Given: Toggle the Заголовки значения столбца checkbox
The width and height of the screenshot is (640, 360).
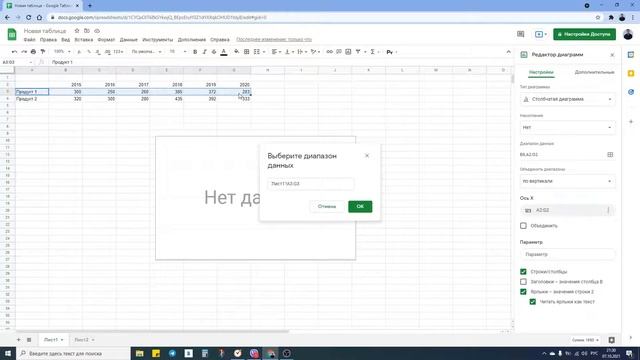Looking at the screenshot, I should click(x=523, y=282).
